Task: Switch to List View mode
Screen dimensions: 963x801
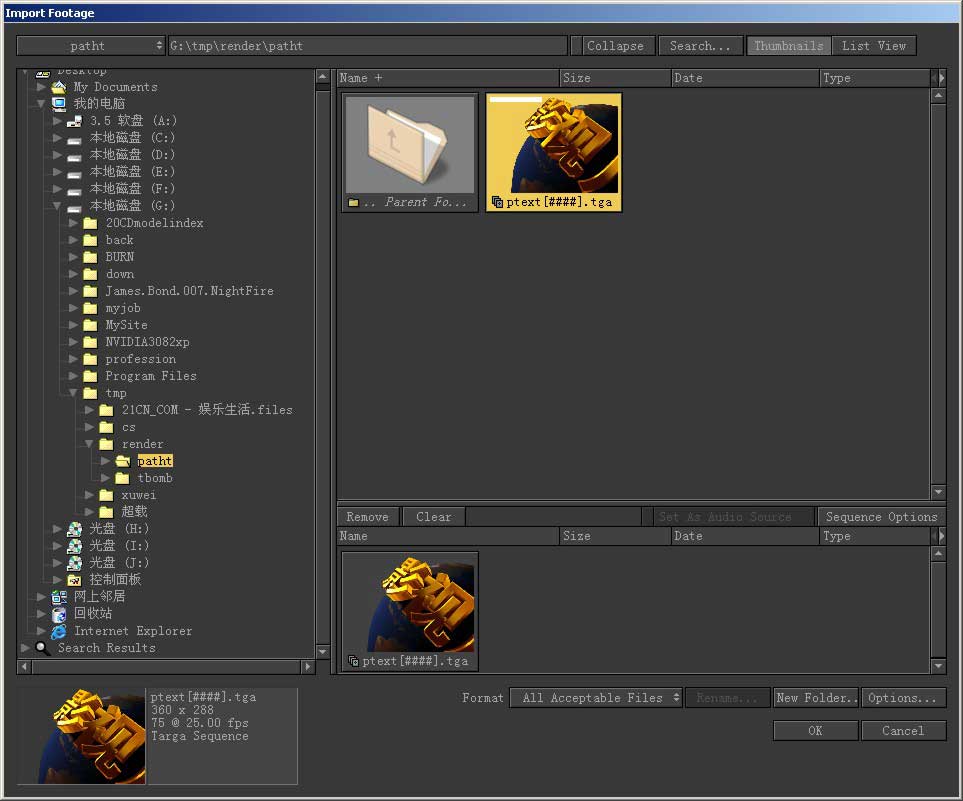Action: 873,46
